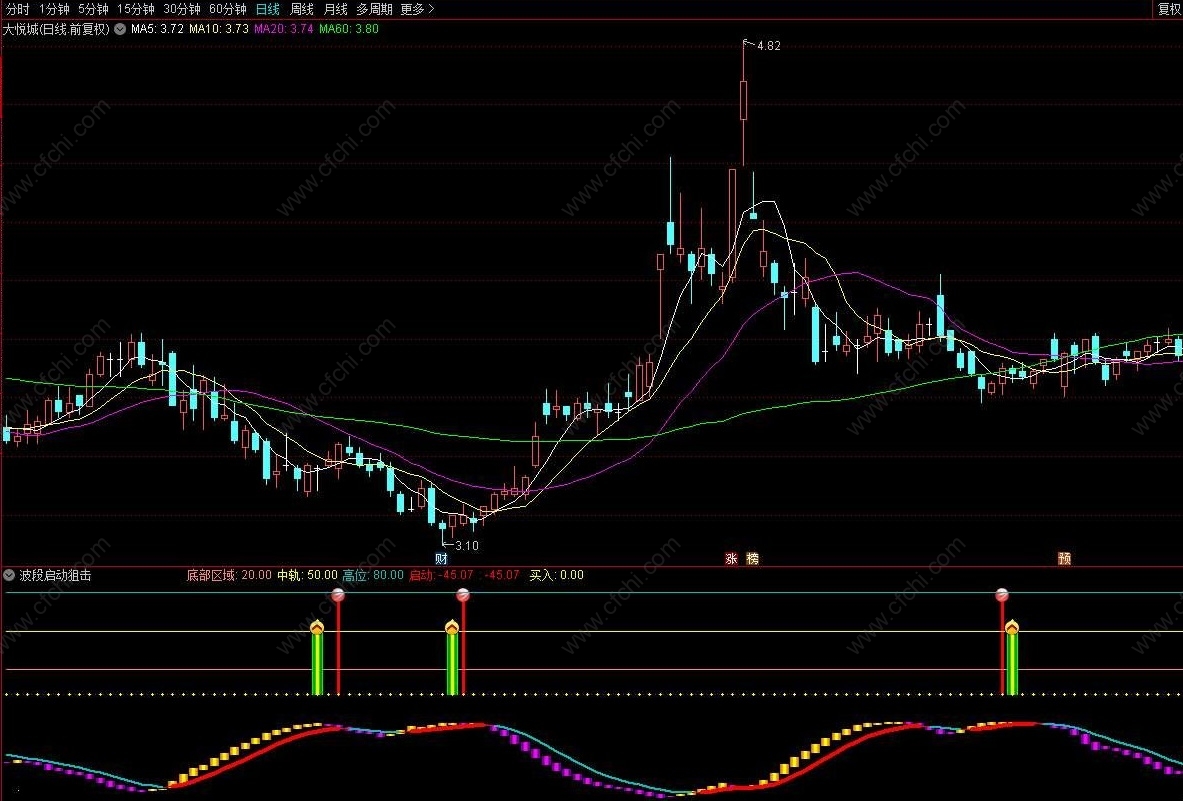Screen dimensions: 1183x801
Task: Click the first red ball signal marker
Action: coord(338,595)
